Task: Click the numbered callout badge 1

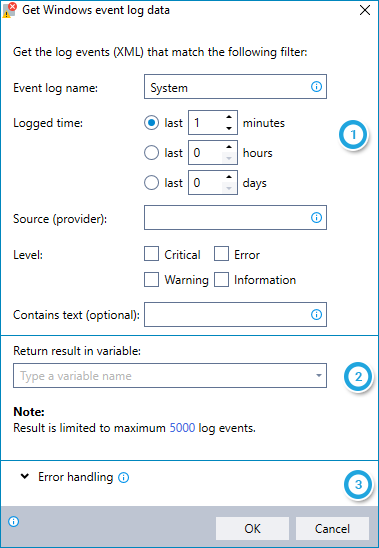Action: (353, 135)
